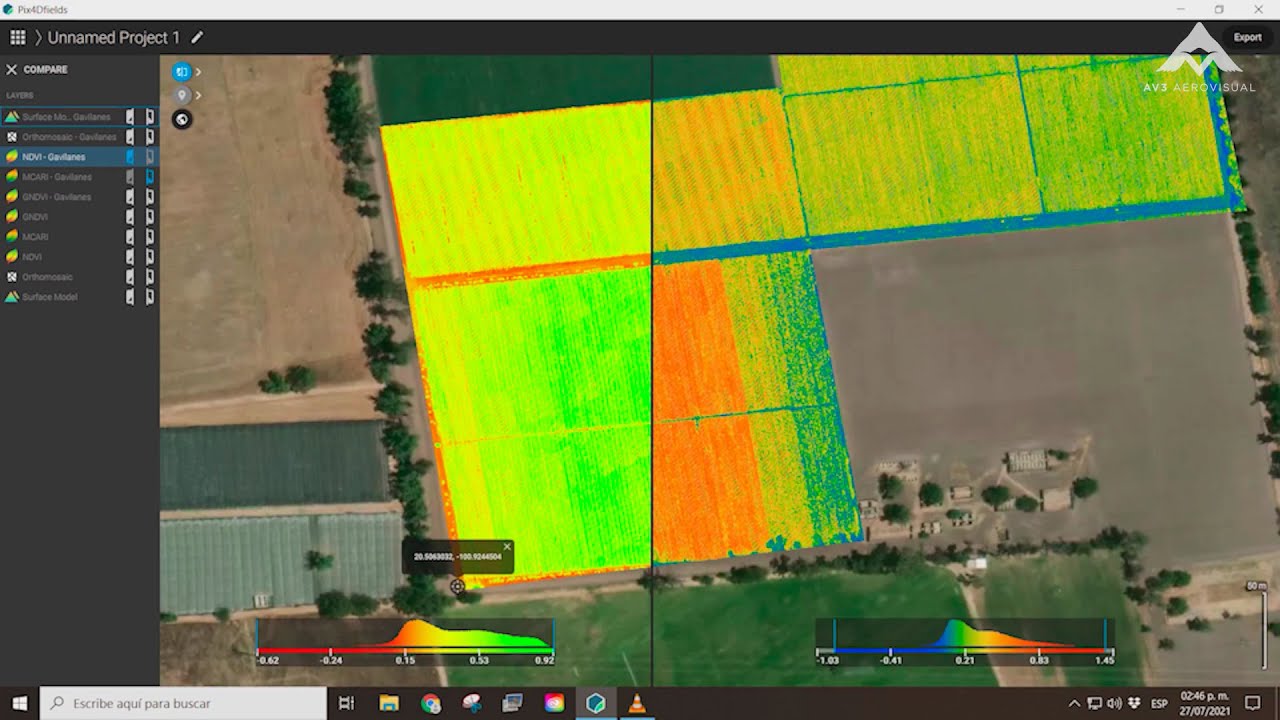Click the coordinate crosshair marker on map
This screenshot has width=1280, height=720.
pyautogui.click(x=457, y=587)
